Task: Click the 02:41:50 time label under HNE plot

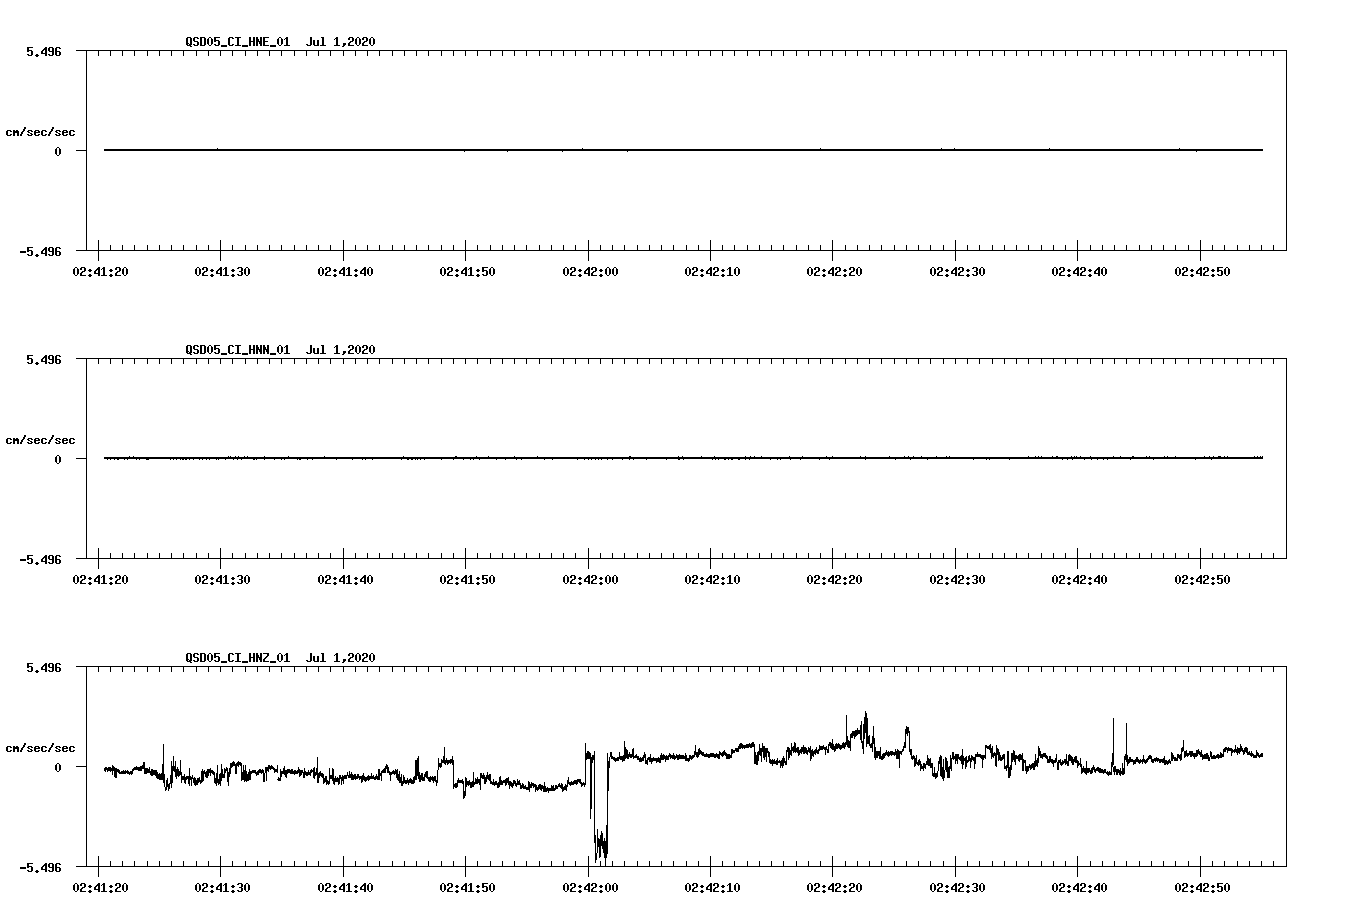Action: [467, 271]
